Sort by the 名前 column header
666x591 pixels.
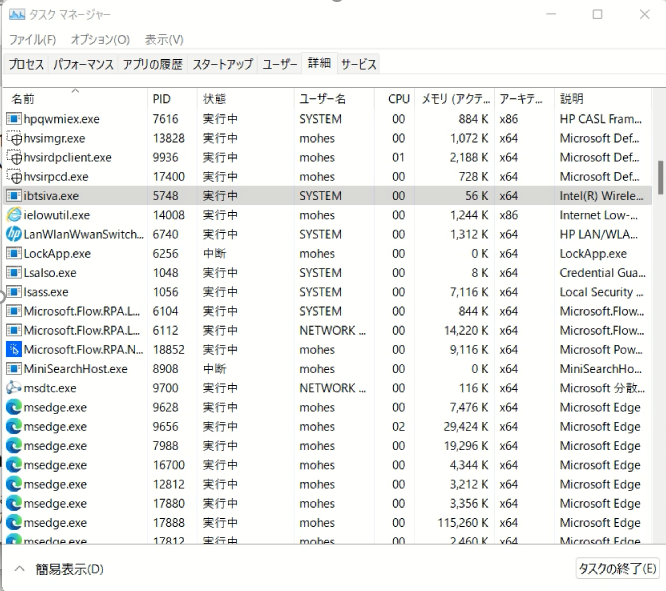(x=76, y=99)
